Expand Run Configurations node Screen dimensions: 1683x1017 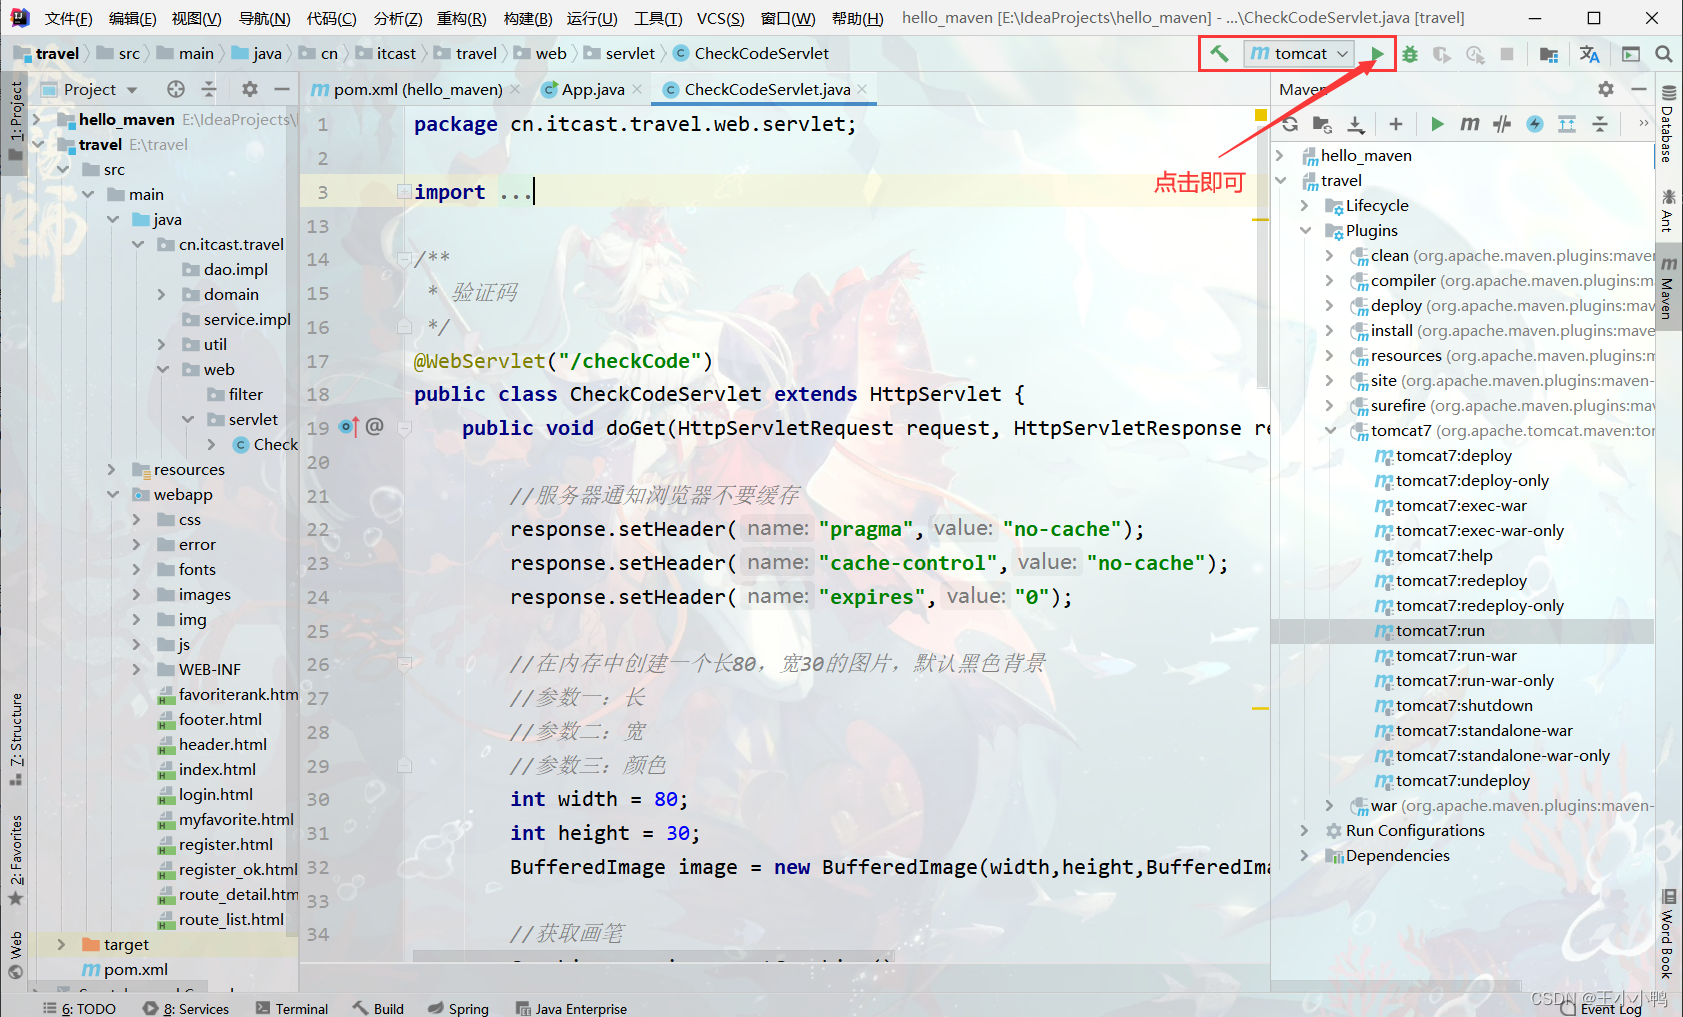pyautogui.click(x=1305, y=830)
